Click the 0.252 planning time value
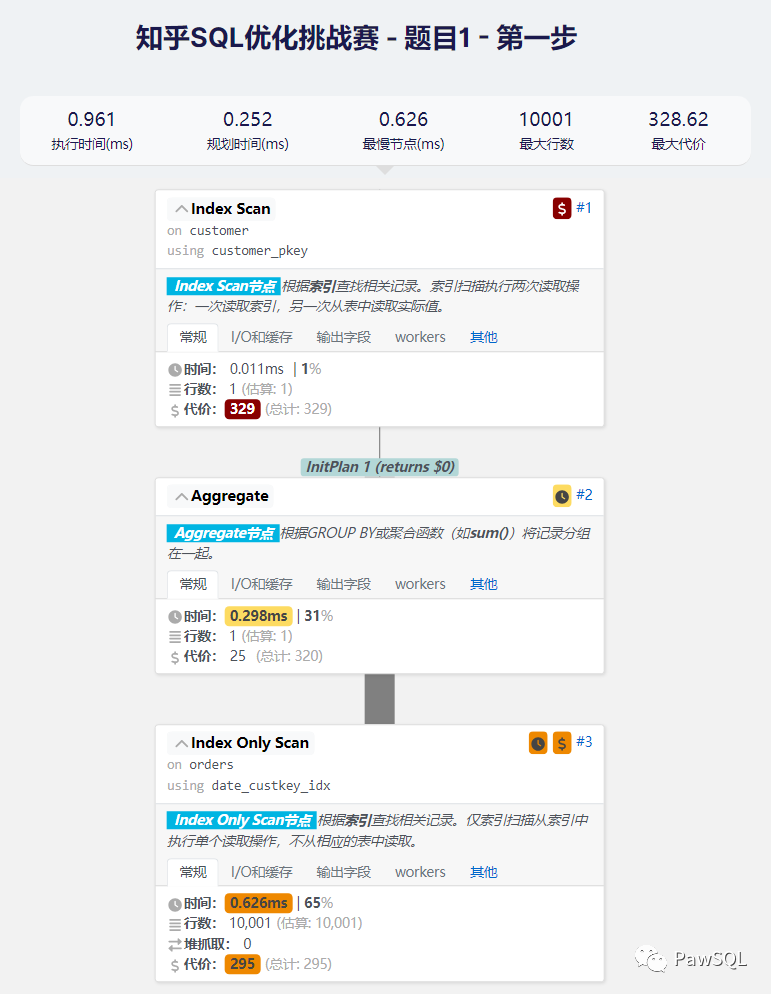 (247, 119)
